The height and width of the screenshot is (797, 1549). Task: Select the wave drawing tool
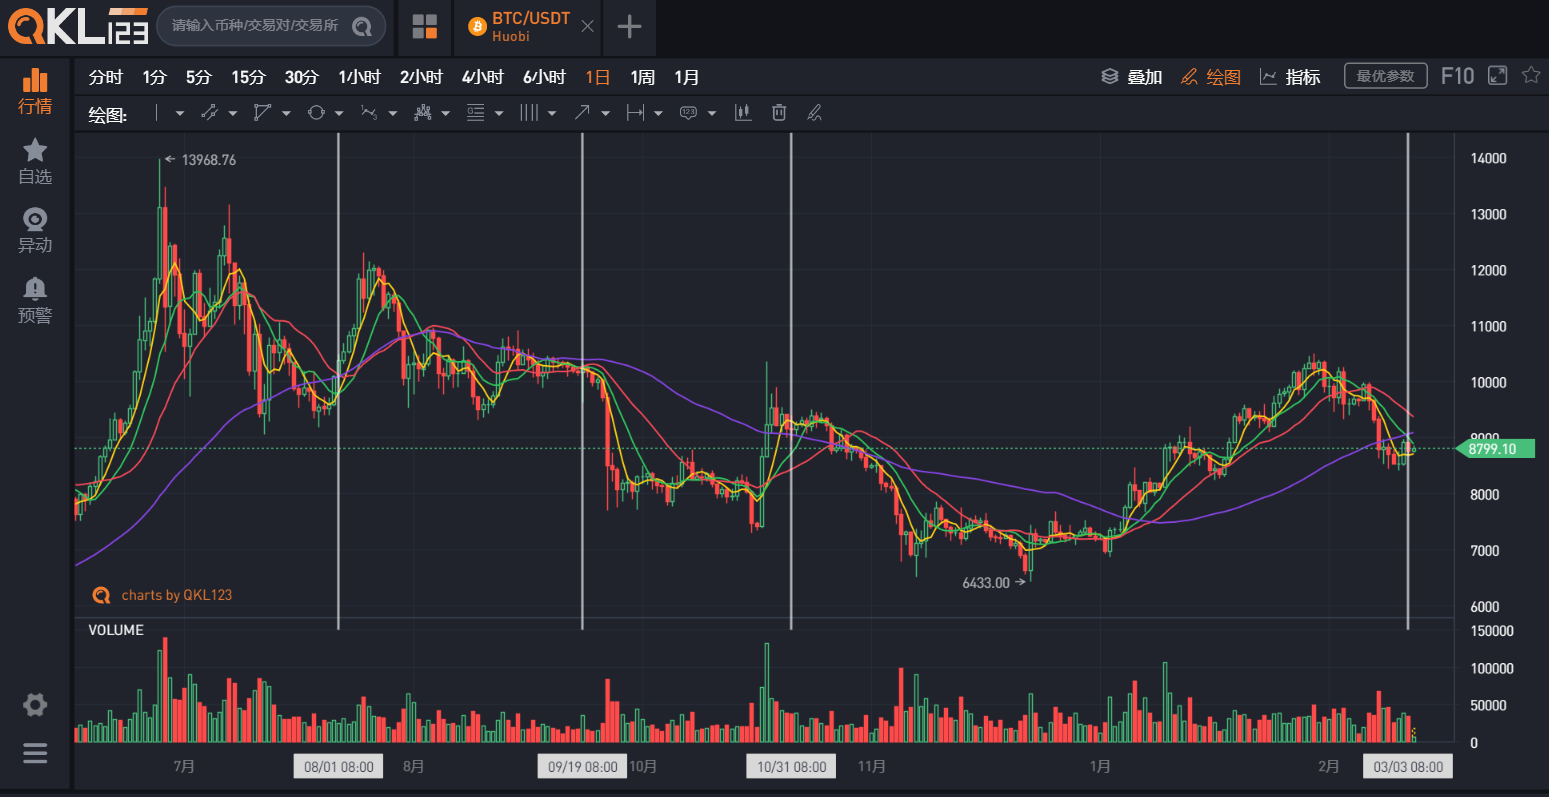(369, 112)
